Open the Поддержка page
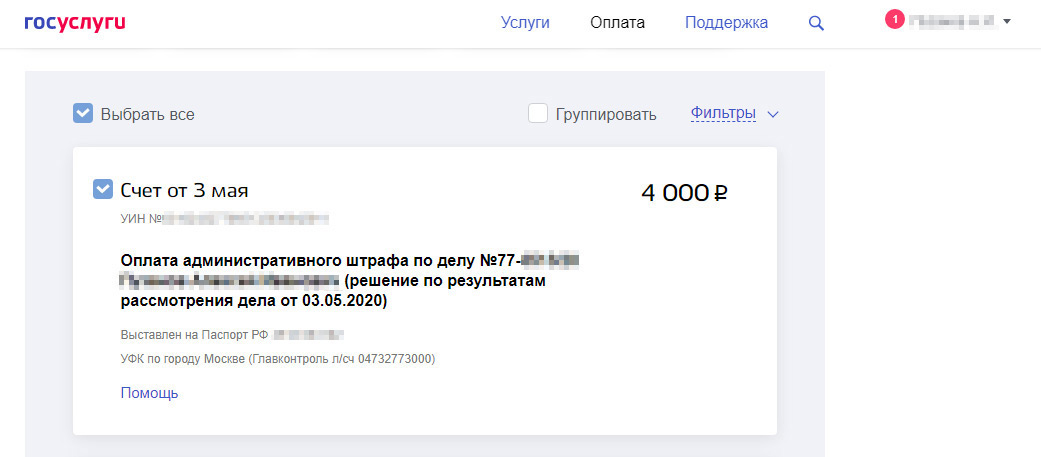Image resolution: width=1041 pixels, height=457 pixels. click(726, 23)
